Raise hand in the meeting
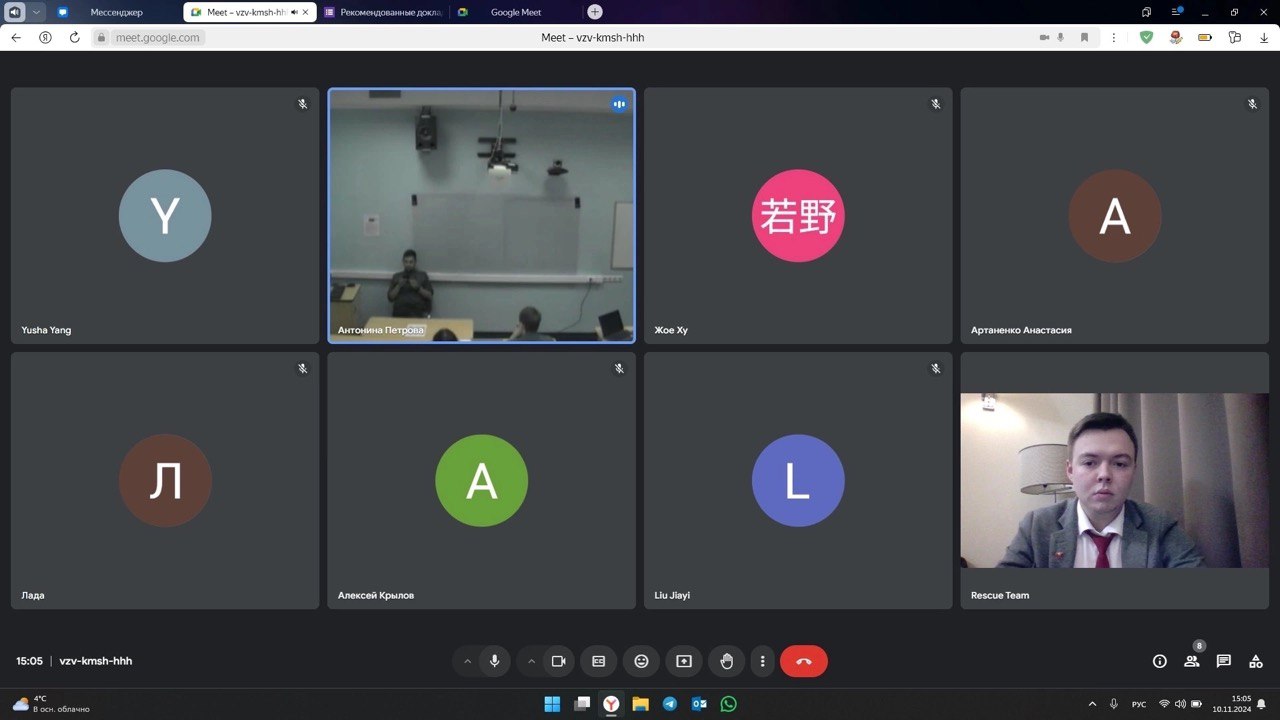The width and height of the screenshot is (1280, 720). (727, 661)
